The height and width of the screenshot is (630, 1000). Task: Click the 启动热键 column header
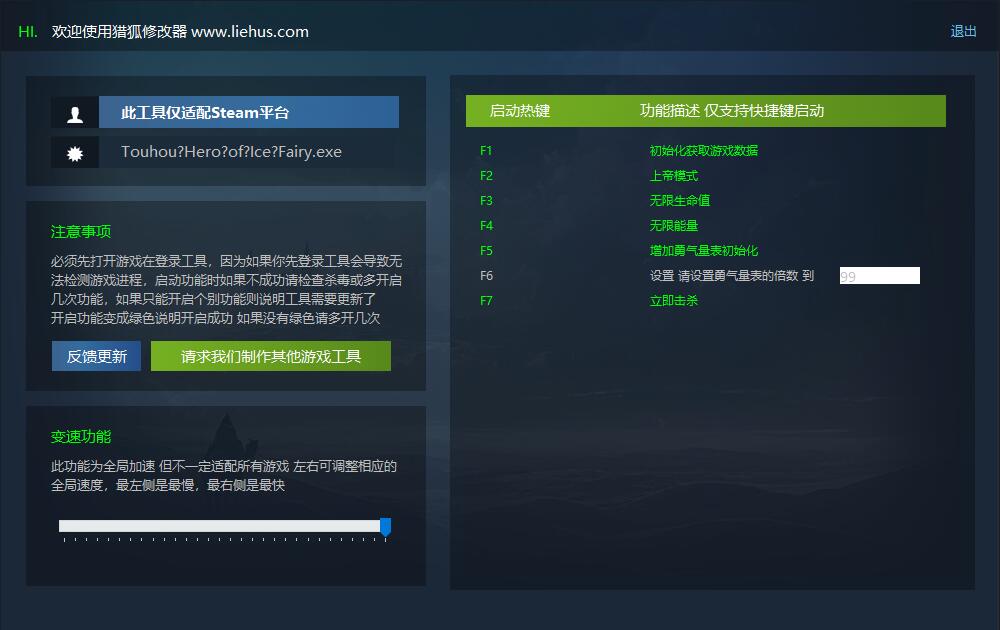[519, 111]
